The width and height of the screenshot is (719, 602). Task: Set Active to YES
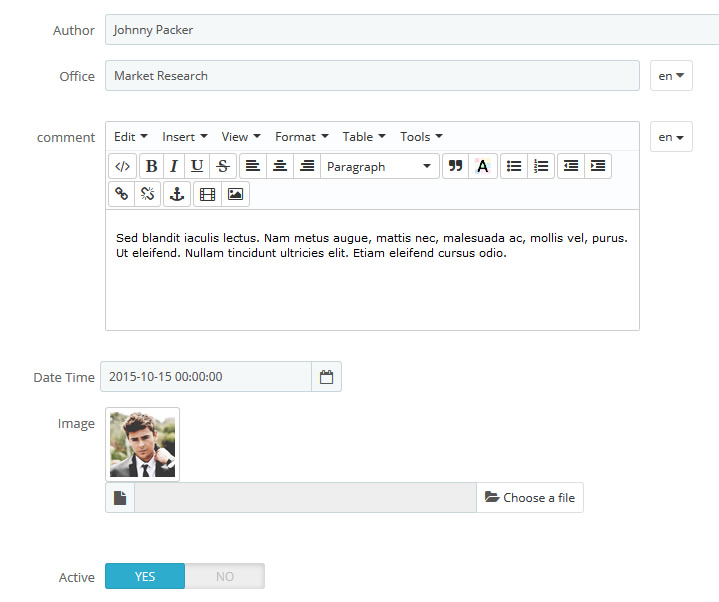tap(145, 576)
